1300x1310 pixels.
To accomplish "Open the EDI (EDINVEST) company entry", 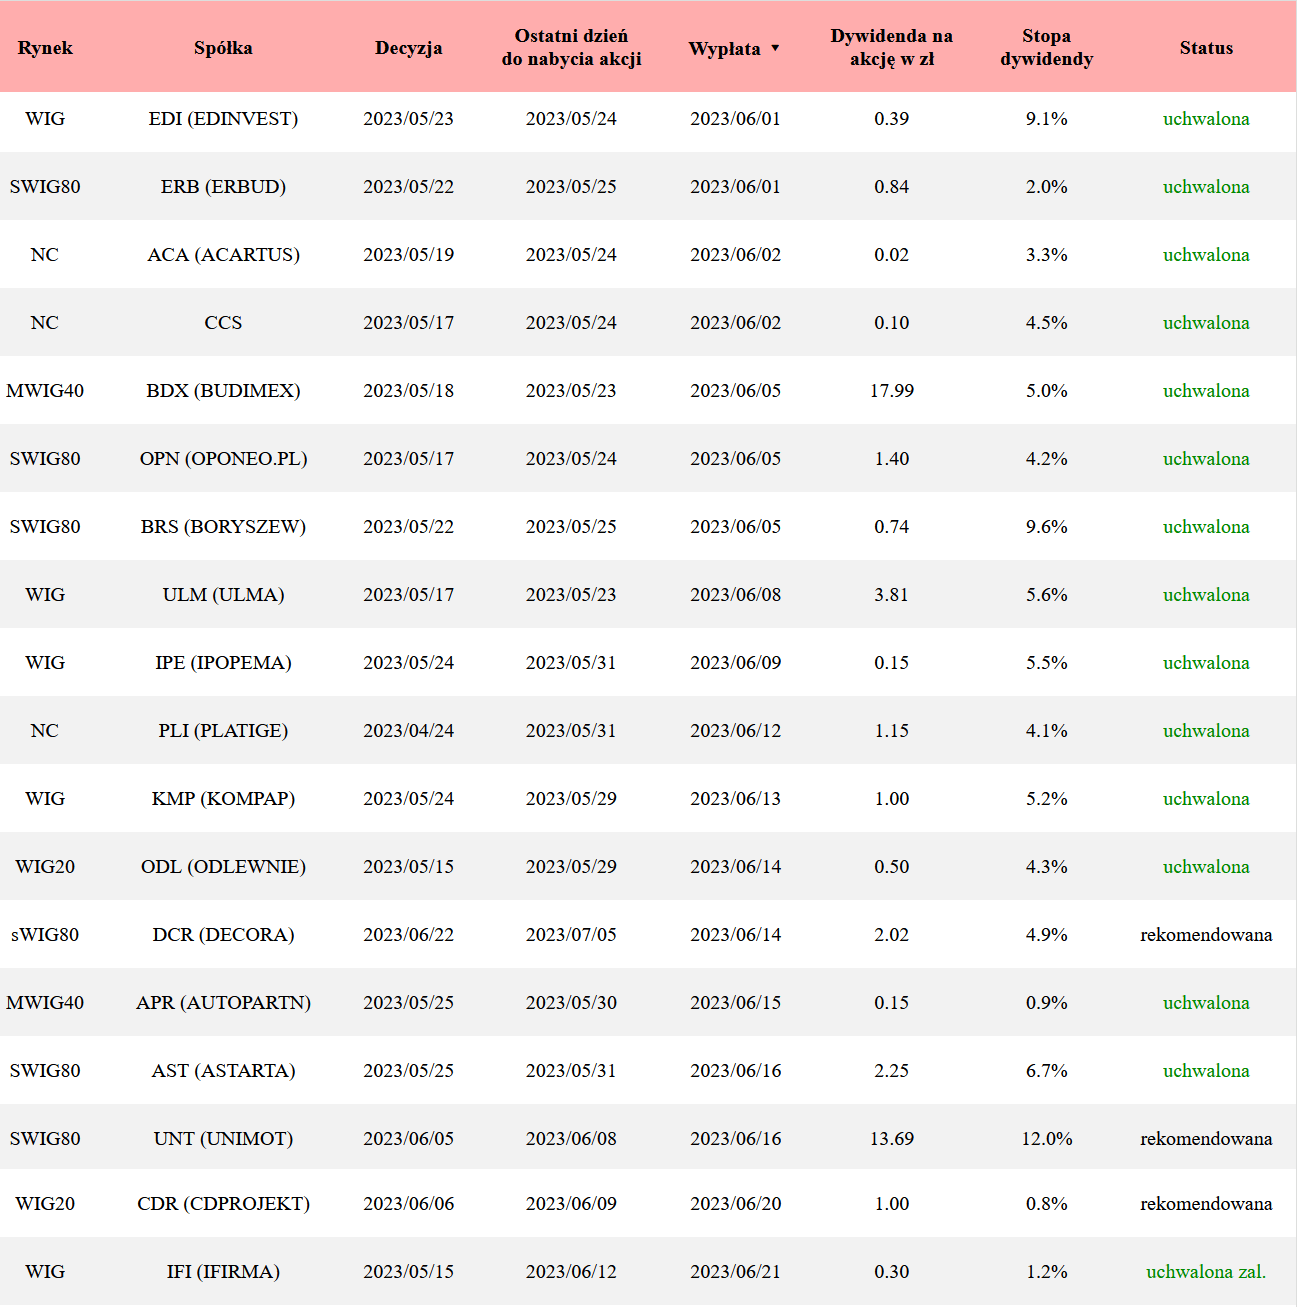I will point(223,119).
